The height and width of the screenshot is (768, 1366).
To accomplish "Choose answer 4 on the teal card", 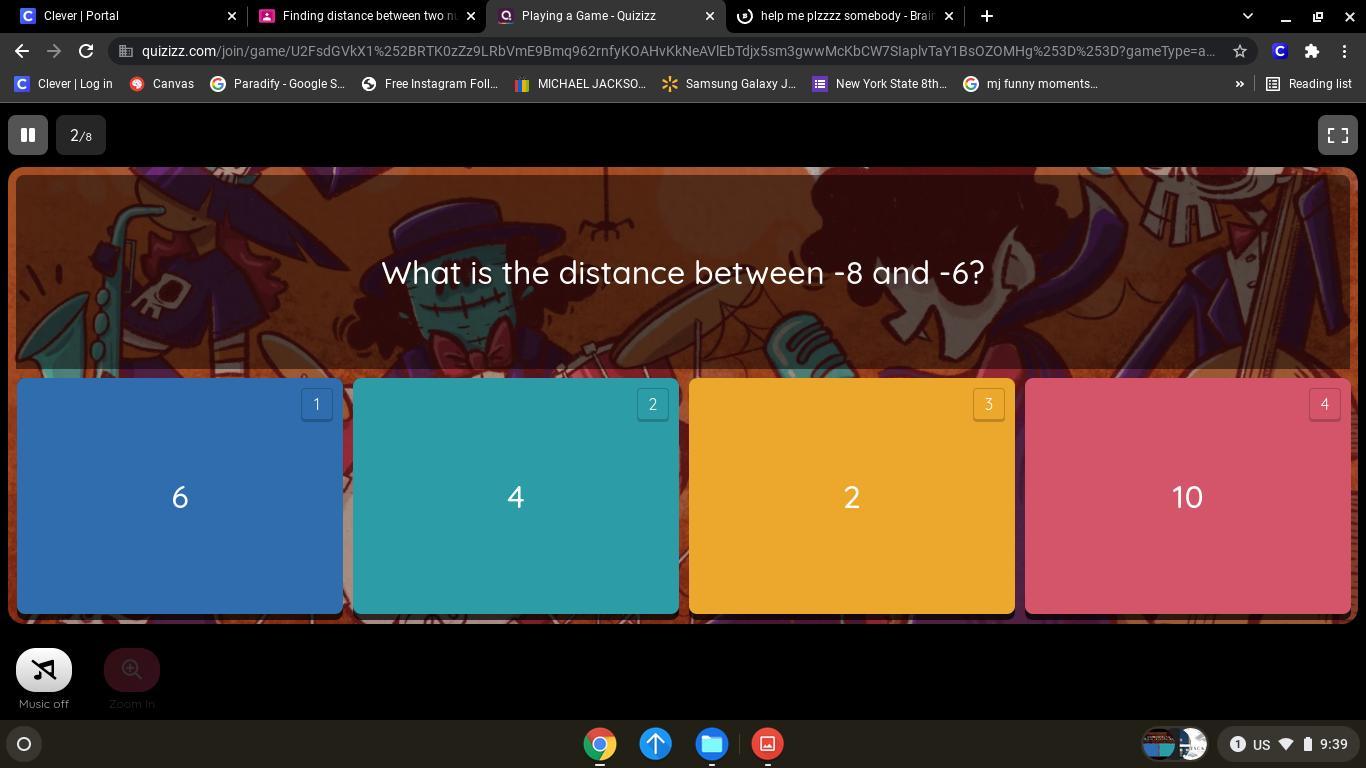I will pyautogui.click(x=516, y=496).
